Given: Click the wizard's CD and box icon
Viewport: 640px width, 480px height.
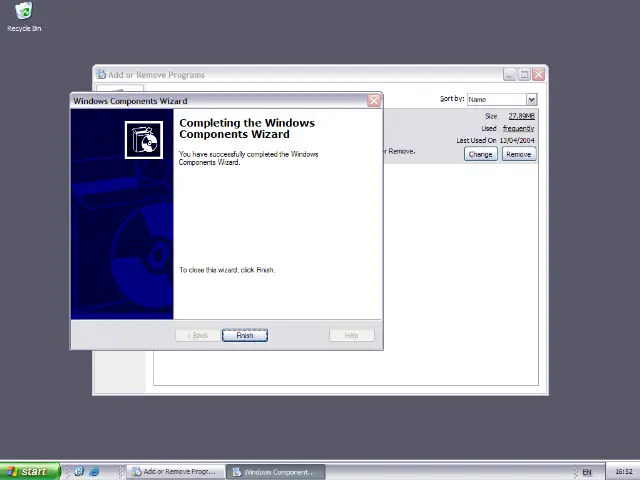Looking at the screenshot, I should pyautogui.click(x=144, y=140).
